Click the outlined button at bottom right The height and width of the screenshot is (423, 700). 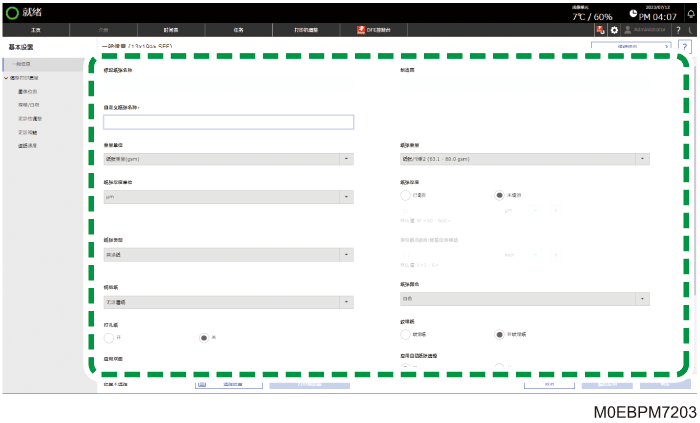tap(549, 384)
